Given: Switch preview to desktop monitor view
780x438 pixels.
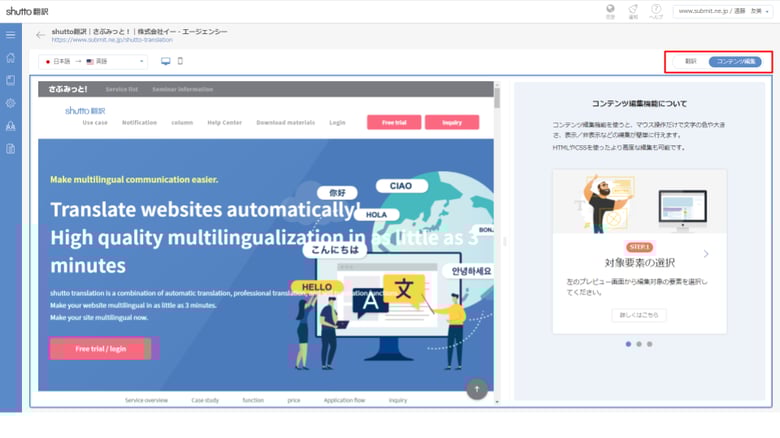Looking at the screenshot, I should click(x=166, y=61).
